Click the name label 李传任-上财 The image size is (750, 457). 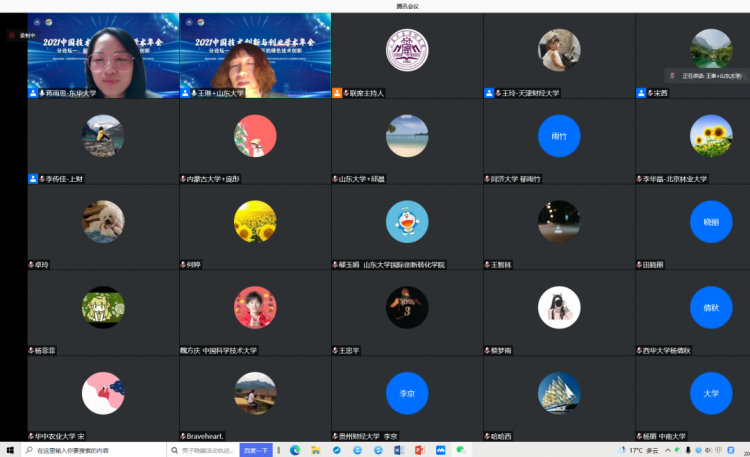point(65,179)
